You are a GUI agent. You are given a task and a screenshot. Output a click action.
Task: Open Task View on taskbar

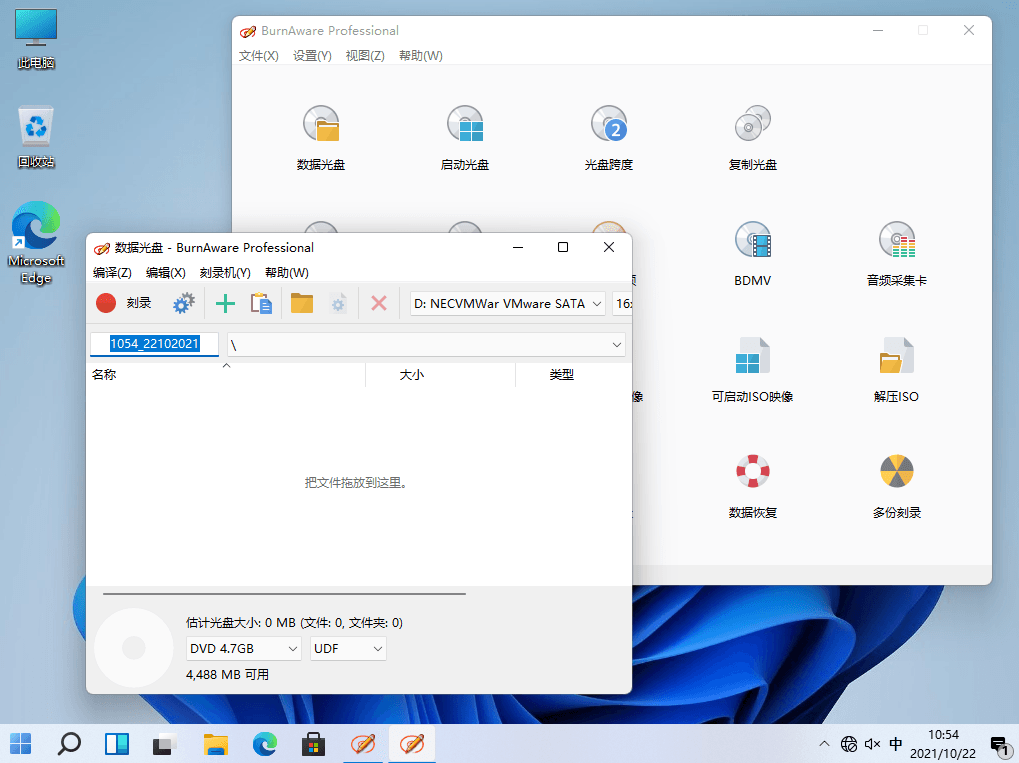point(165,744)
